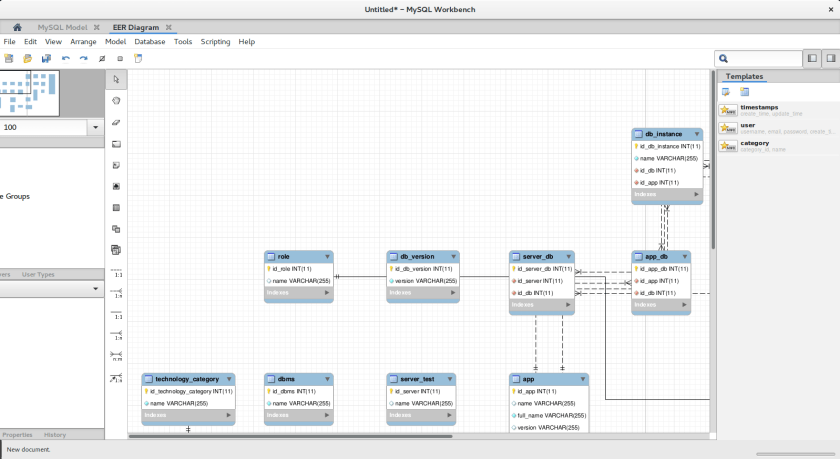Select the place new image tool
The height and width of the screenshot is (459, 840).
point(116,186)
